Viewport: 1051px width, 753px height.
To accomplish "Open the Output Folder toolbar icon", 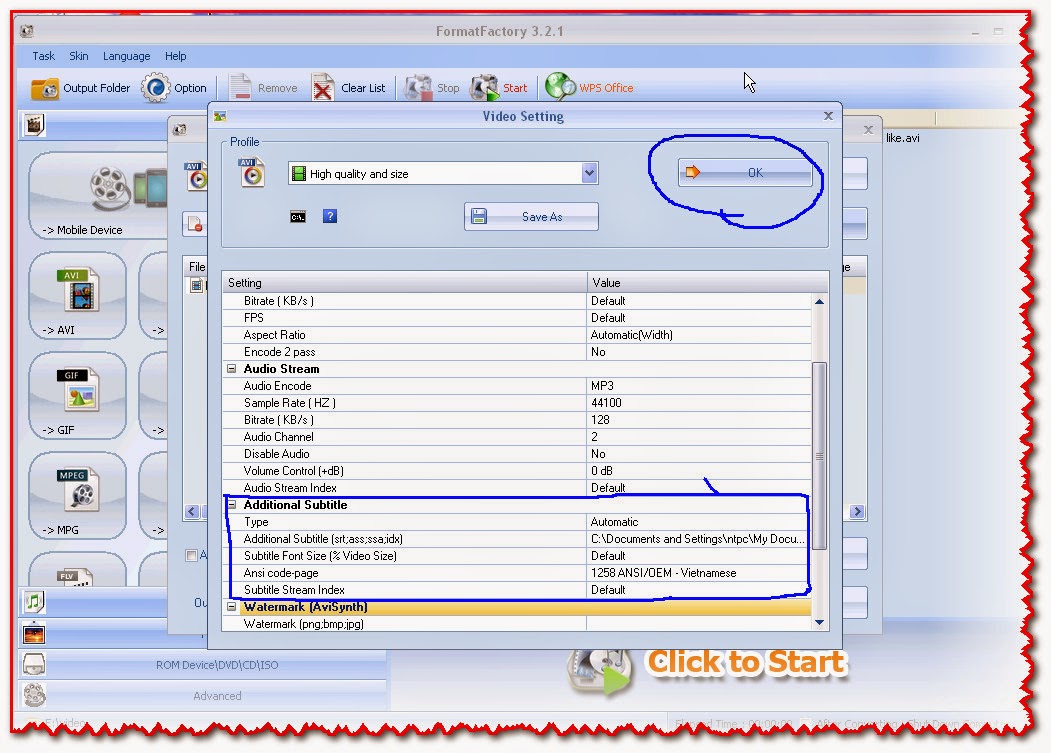I will [45, 89].
